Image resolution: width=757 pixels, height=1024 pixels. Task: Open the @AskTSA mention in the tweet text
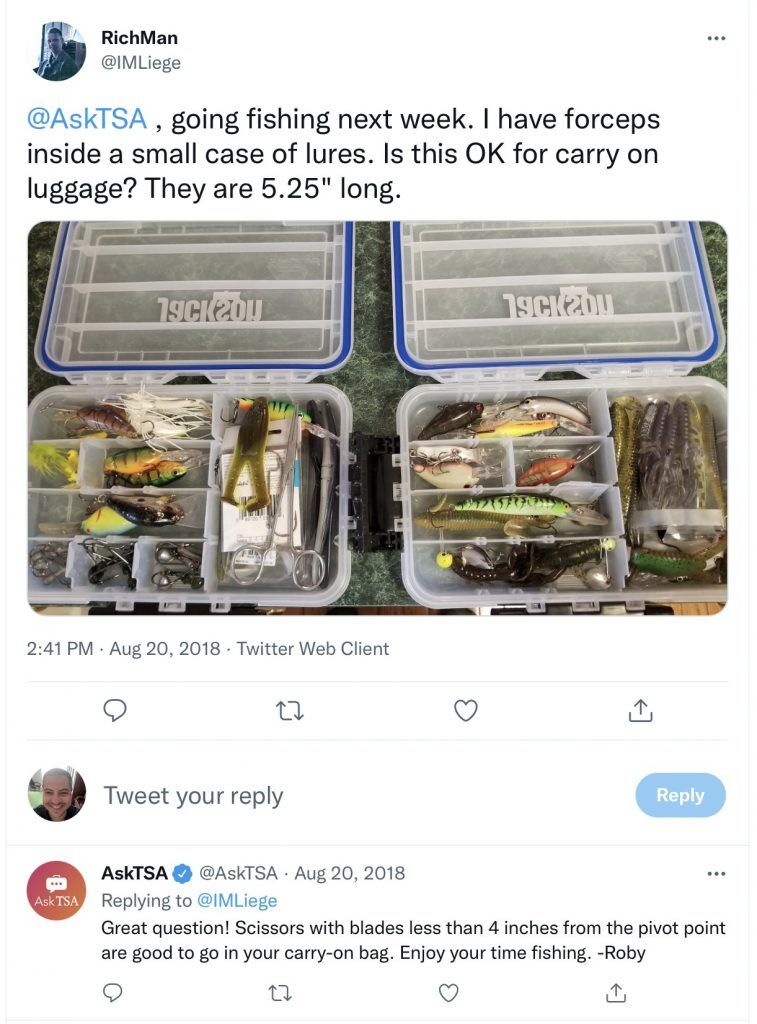87,119
